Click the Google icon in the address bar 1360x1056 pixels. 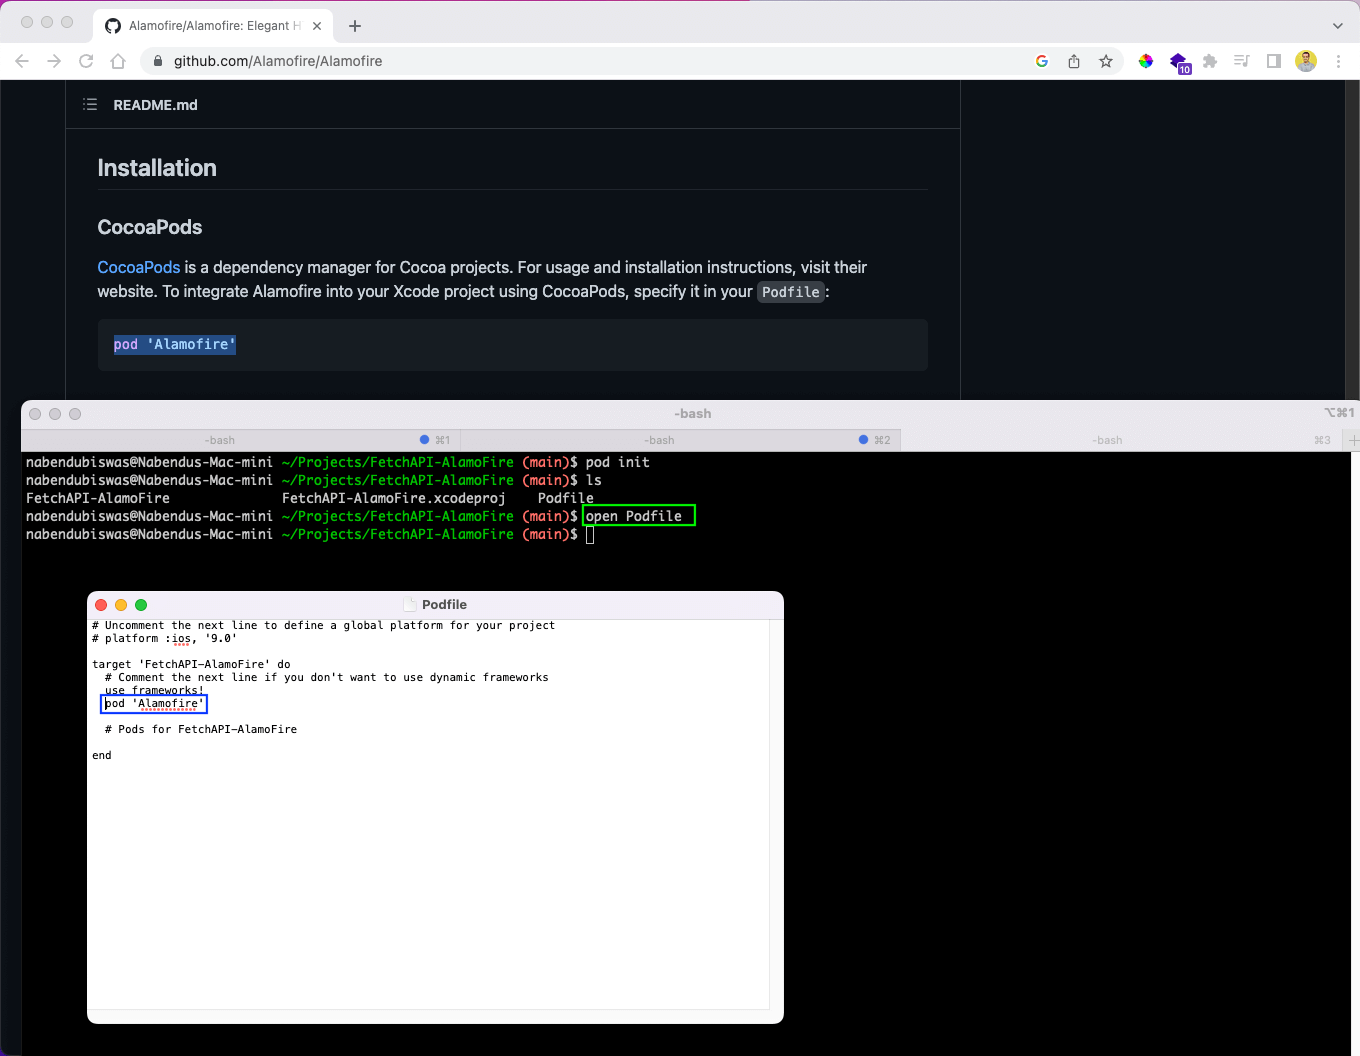pyautogui.click(x=1042, y=61)
